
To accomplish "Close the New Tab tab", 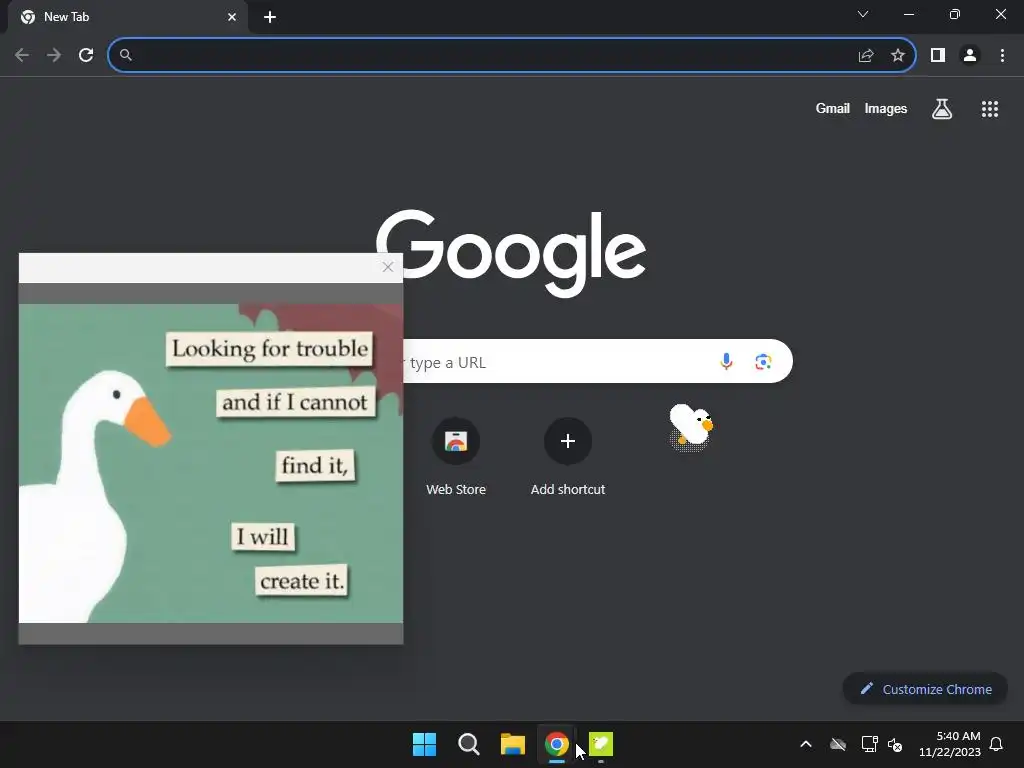I will [x=232, y=17].
